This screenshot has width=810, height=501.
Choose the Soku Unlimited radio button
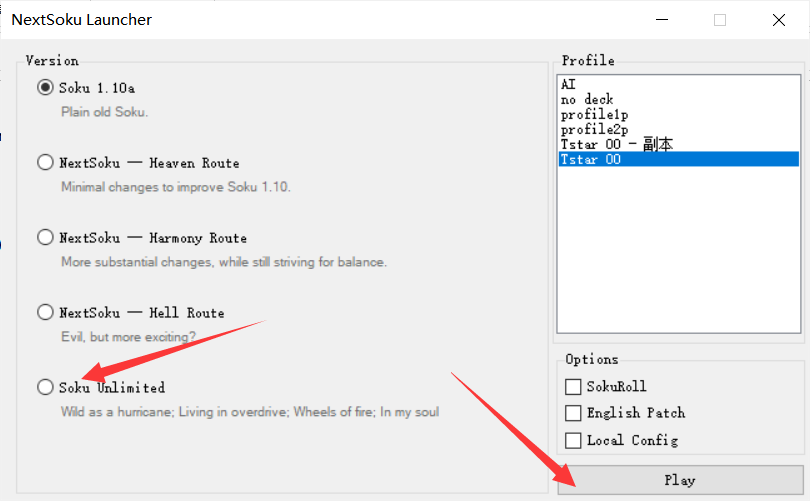pyautogui.click(x=45, y=387)
